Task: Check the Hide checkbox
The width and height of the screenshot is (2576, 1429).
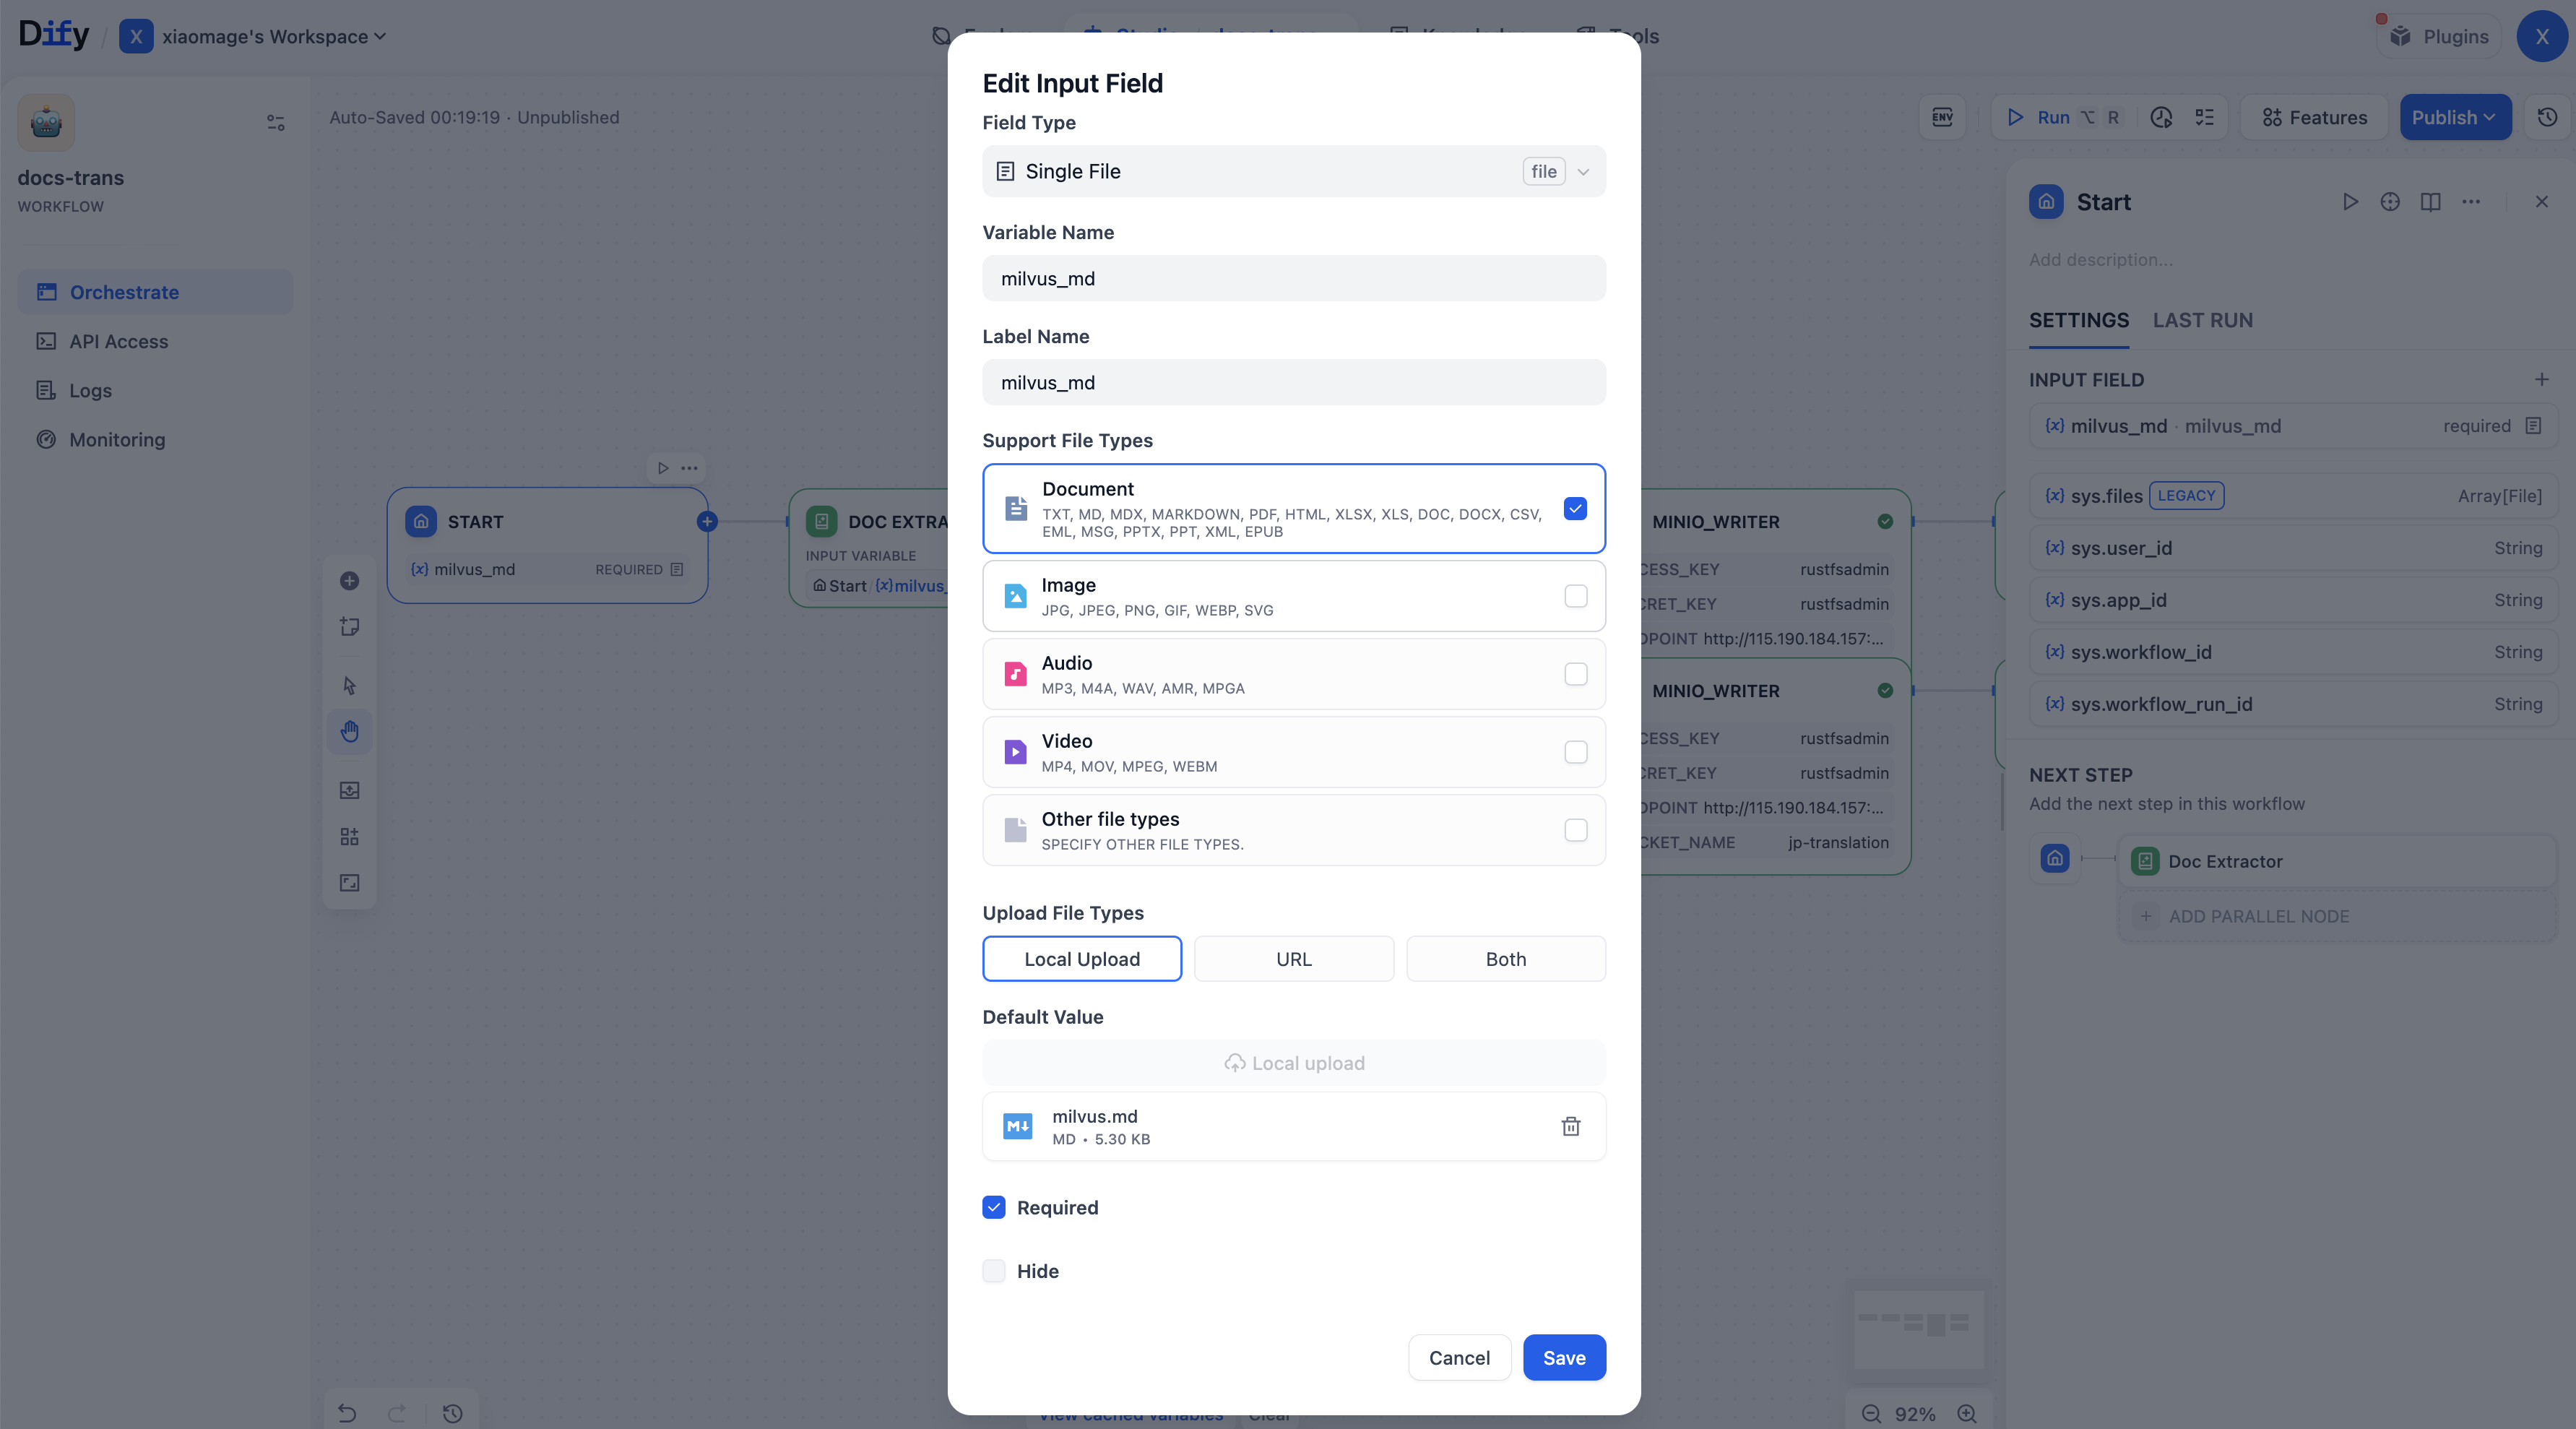Action: click(x=993, y=1271)
